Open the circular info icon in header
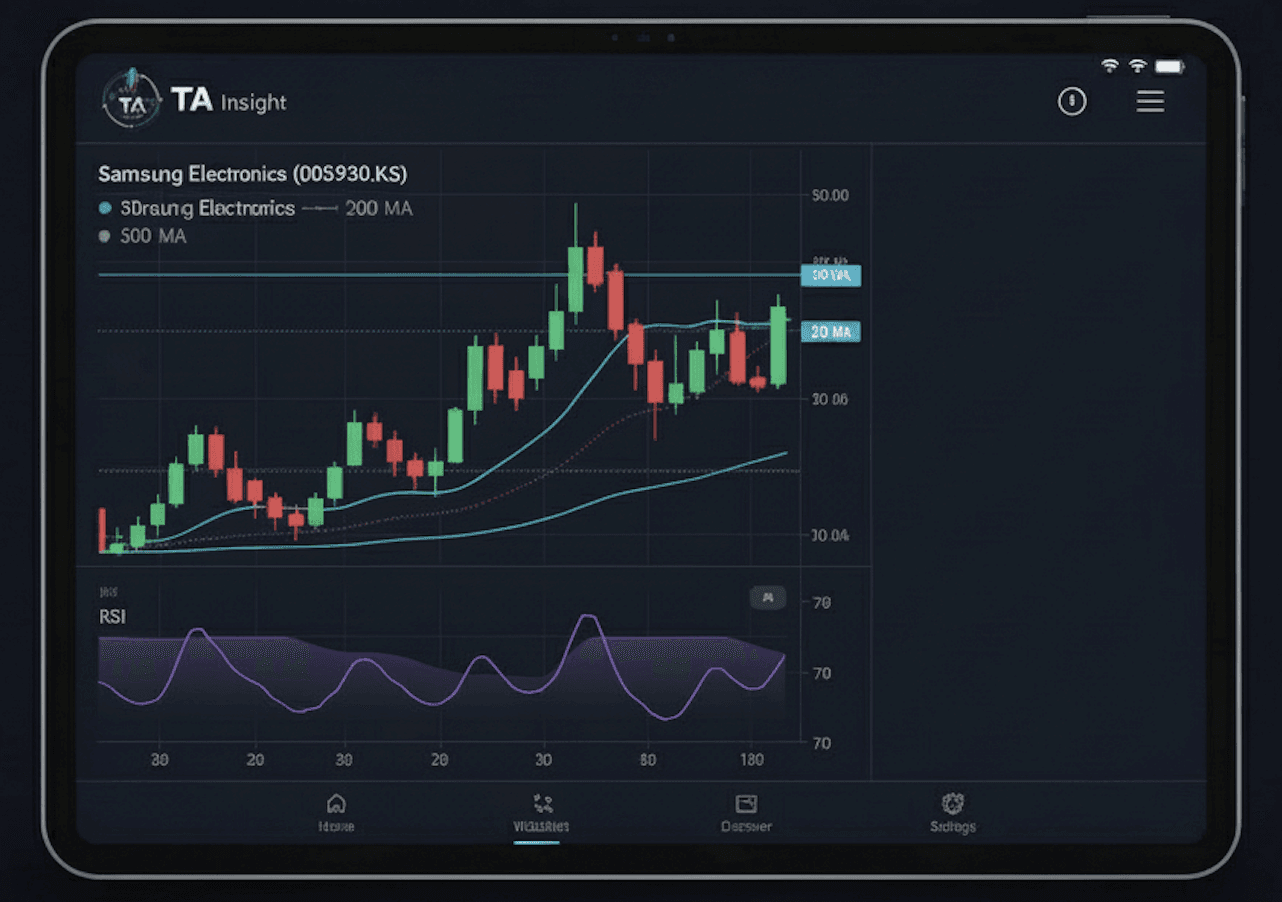Viewport: 1282px width, 902px height. [1072, 101]
